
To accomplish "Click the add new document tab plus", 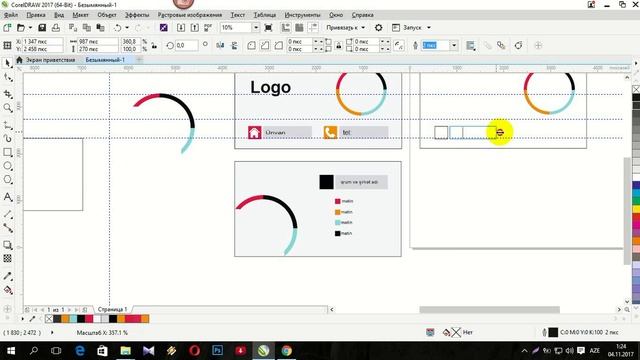I will pyautogui.click(x=139, y=60).
